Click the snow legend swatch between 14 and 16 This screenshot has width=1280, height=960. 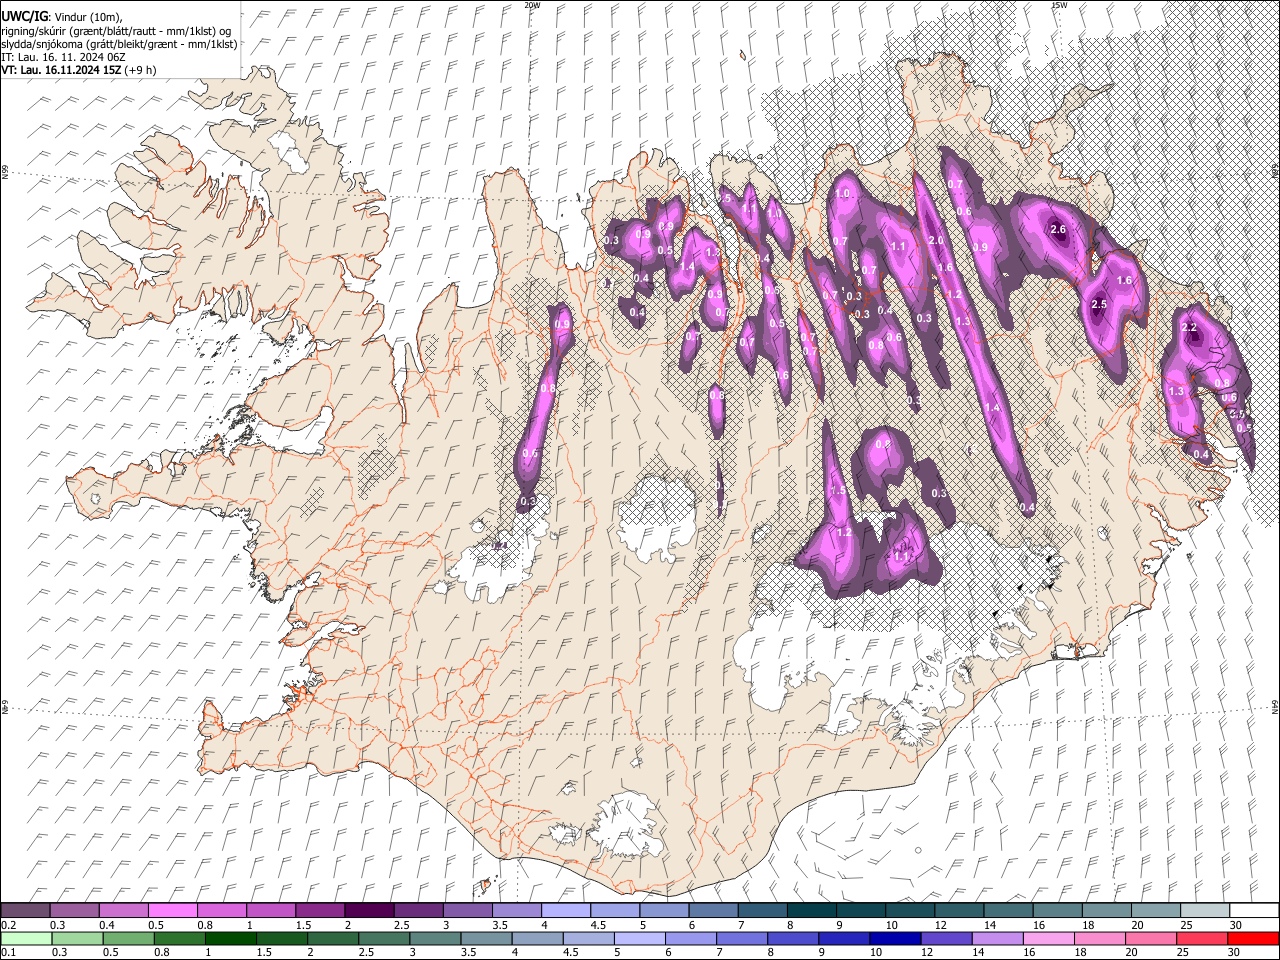[x=1009, y=910]
